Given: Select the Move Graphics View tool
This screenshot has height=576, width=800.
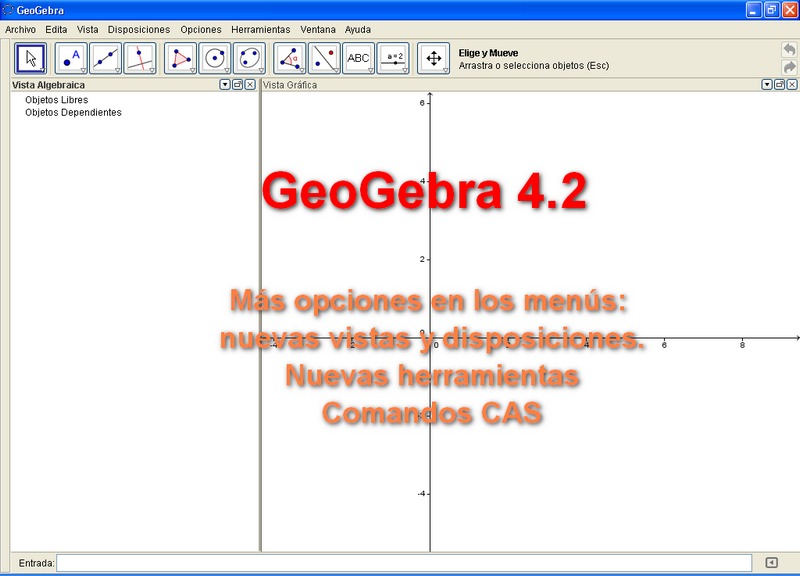Looking at the screenshot, I should tap(434, 58).
